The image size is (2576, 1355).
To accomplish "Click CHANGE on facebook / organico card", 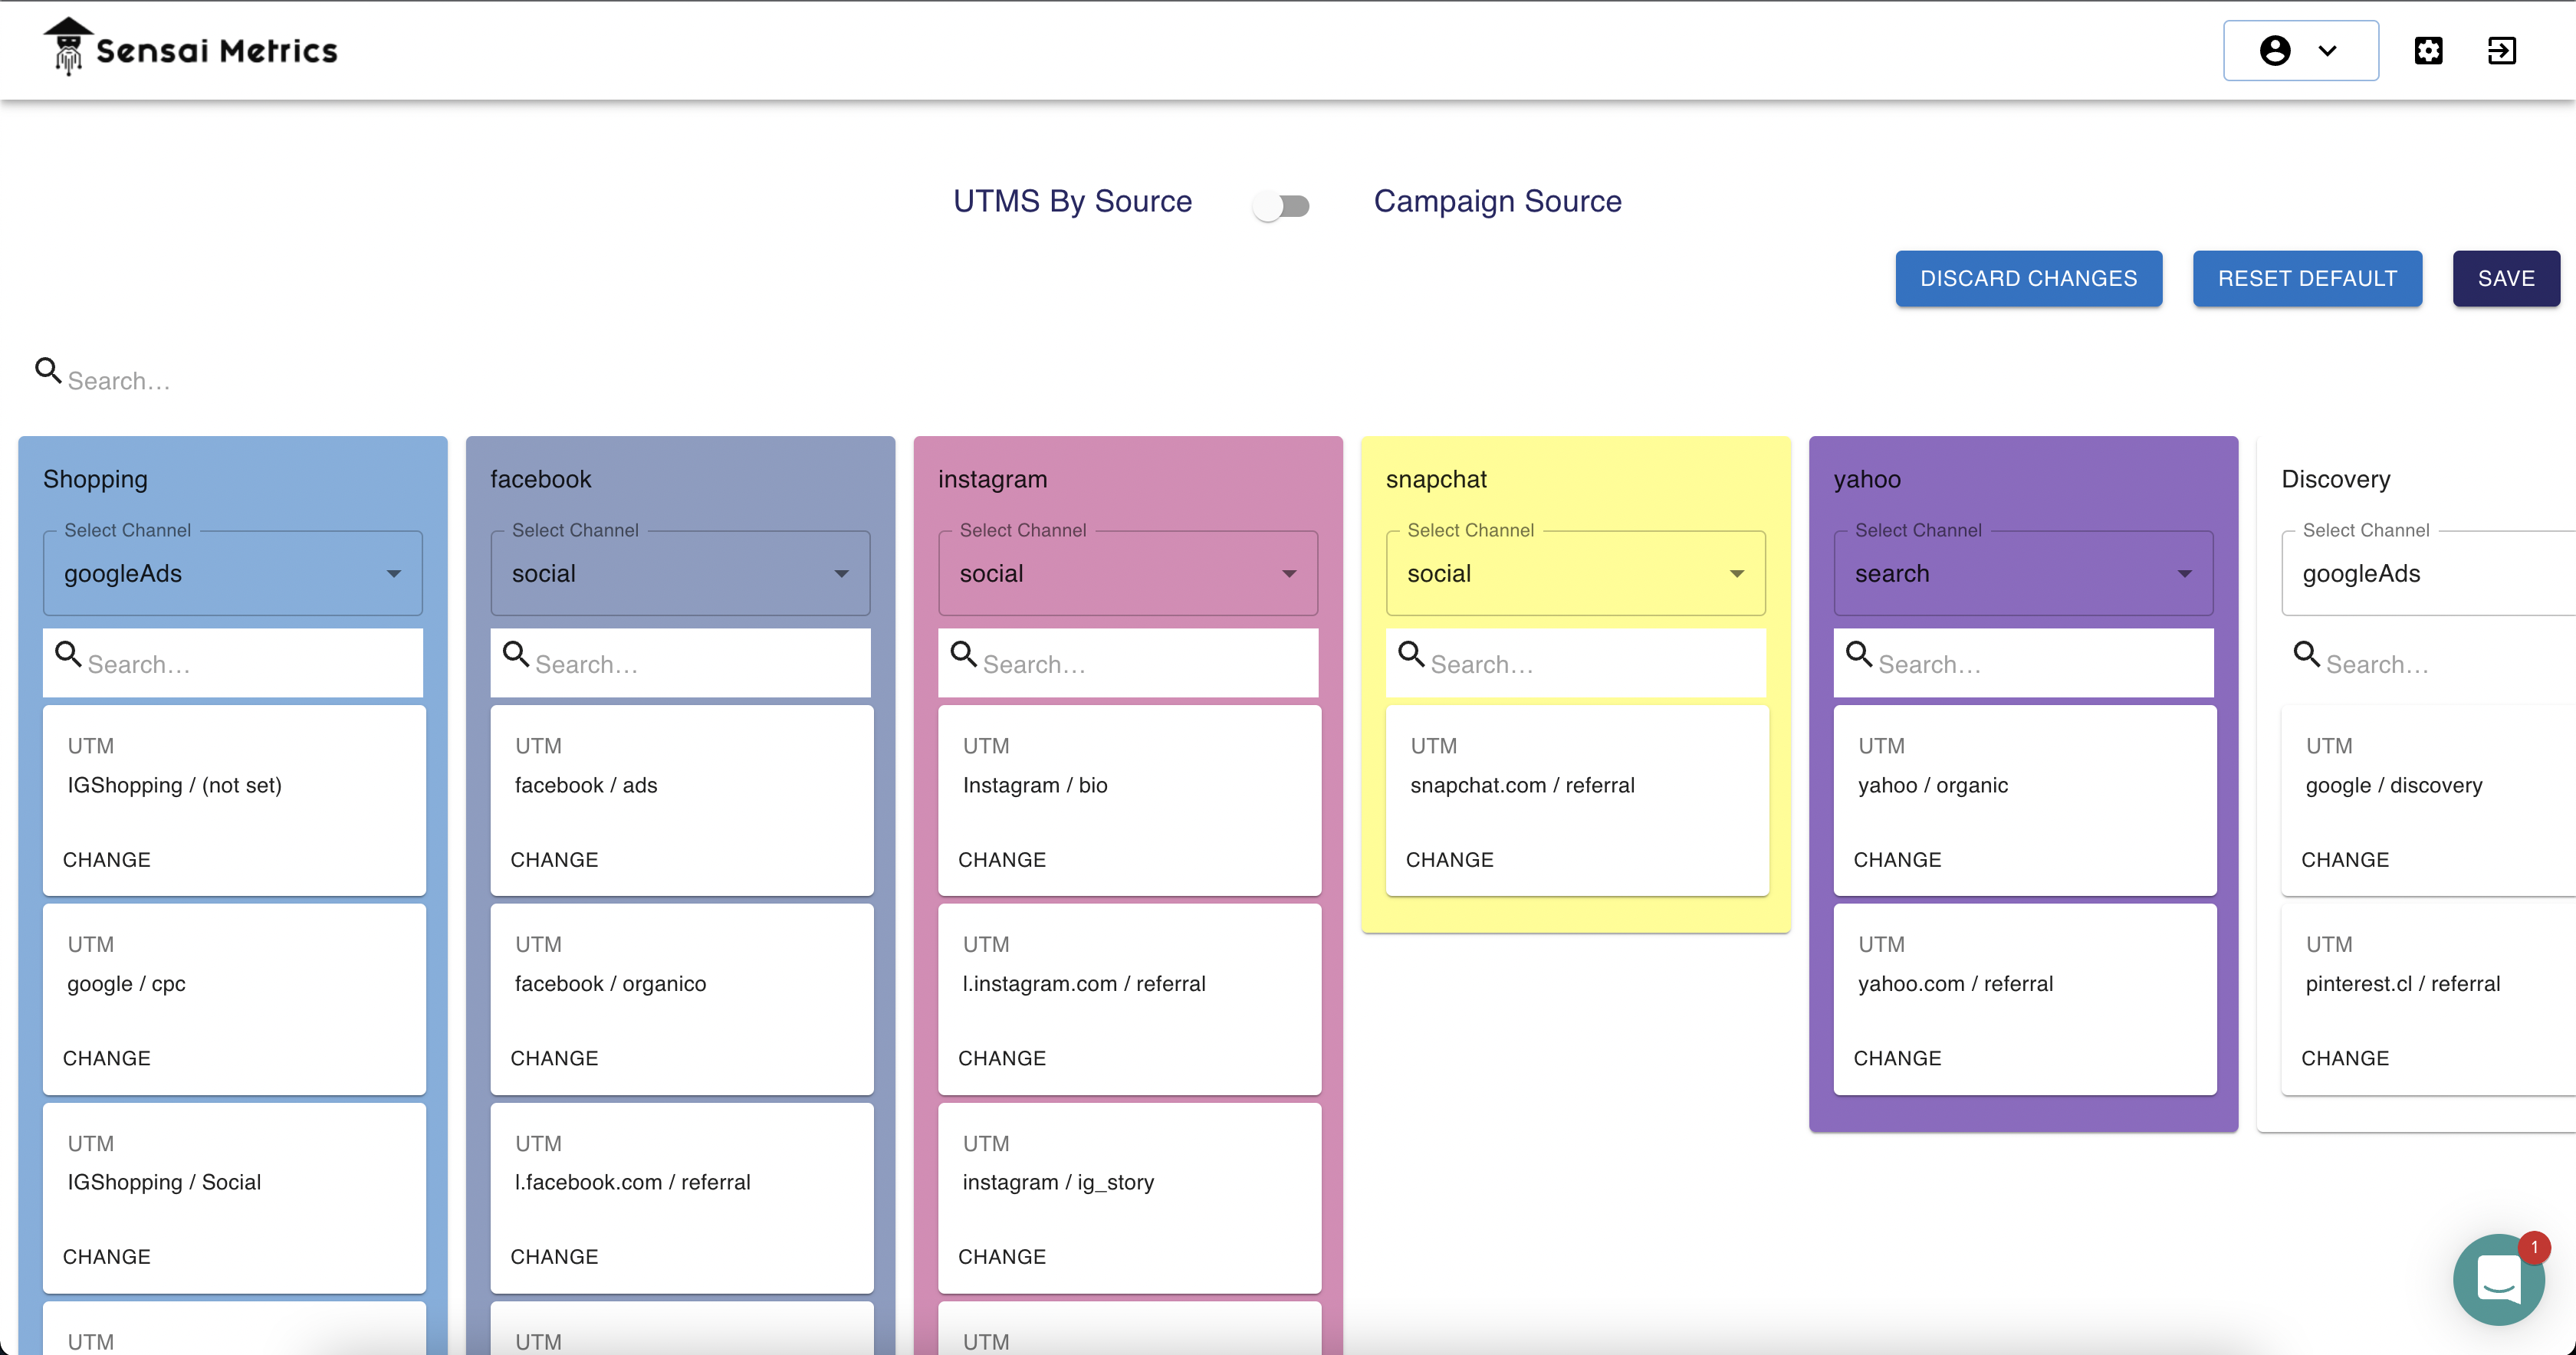I will (554, 1058).
